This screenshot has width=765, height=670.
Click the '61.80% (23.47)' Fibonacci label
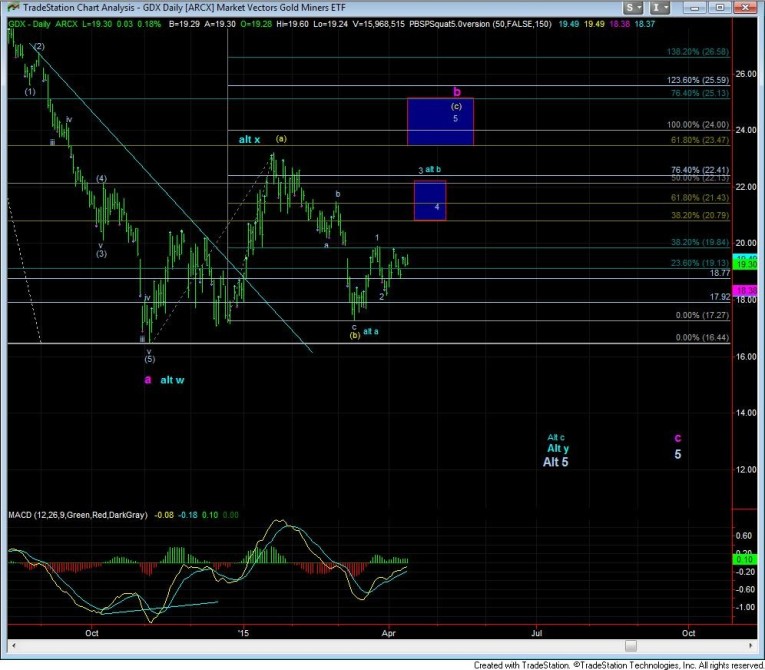(700, 140)
